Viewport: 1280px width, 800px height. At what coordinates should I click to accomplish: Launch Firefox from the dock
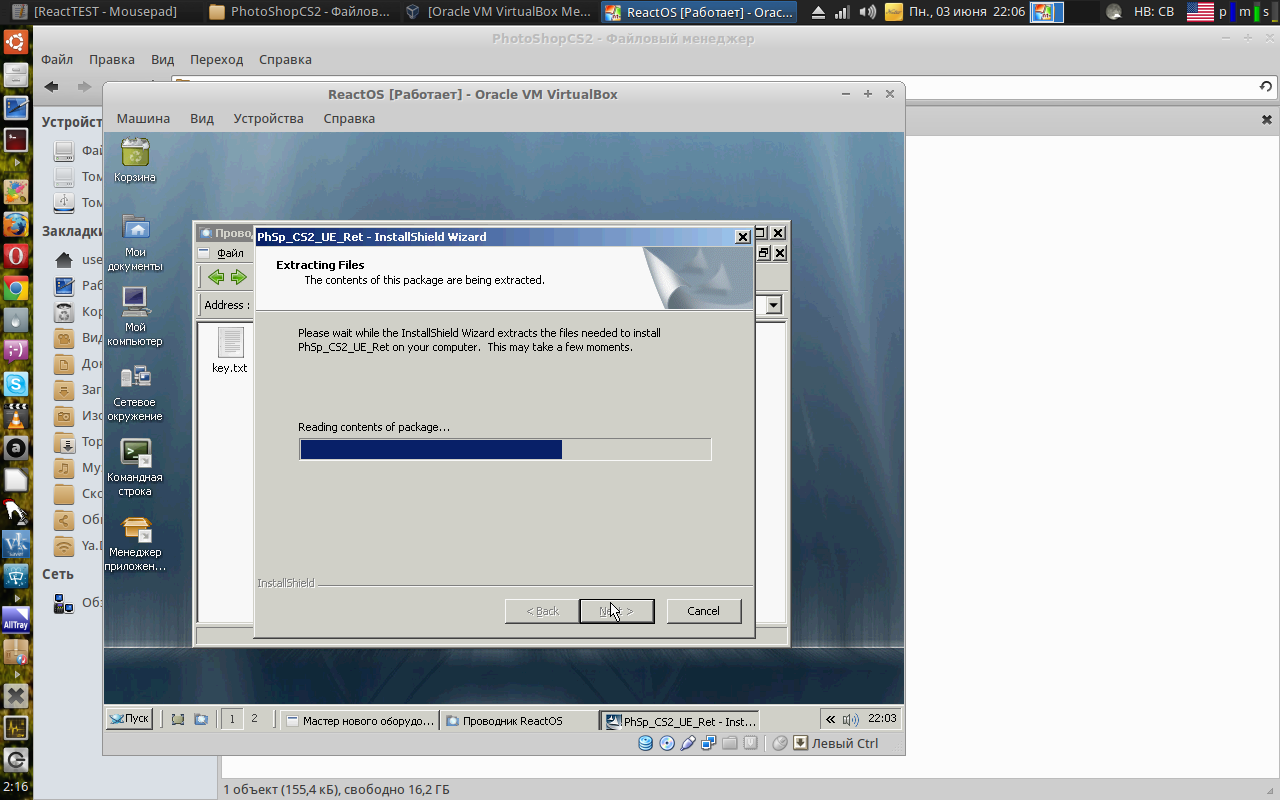[x=15, y=224]
